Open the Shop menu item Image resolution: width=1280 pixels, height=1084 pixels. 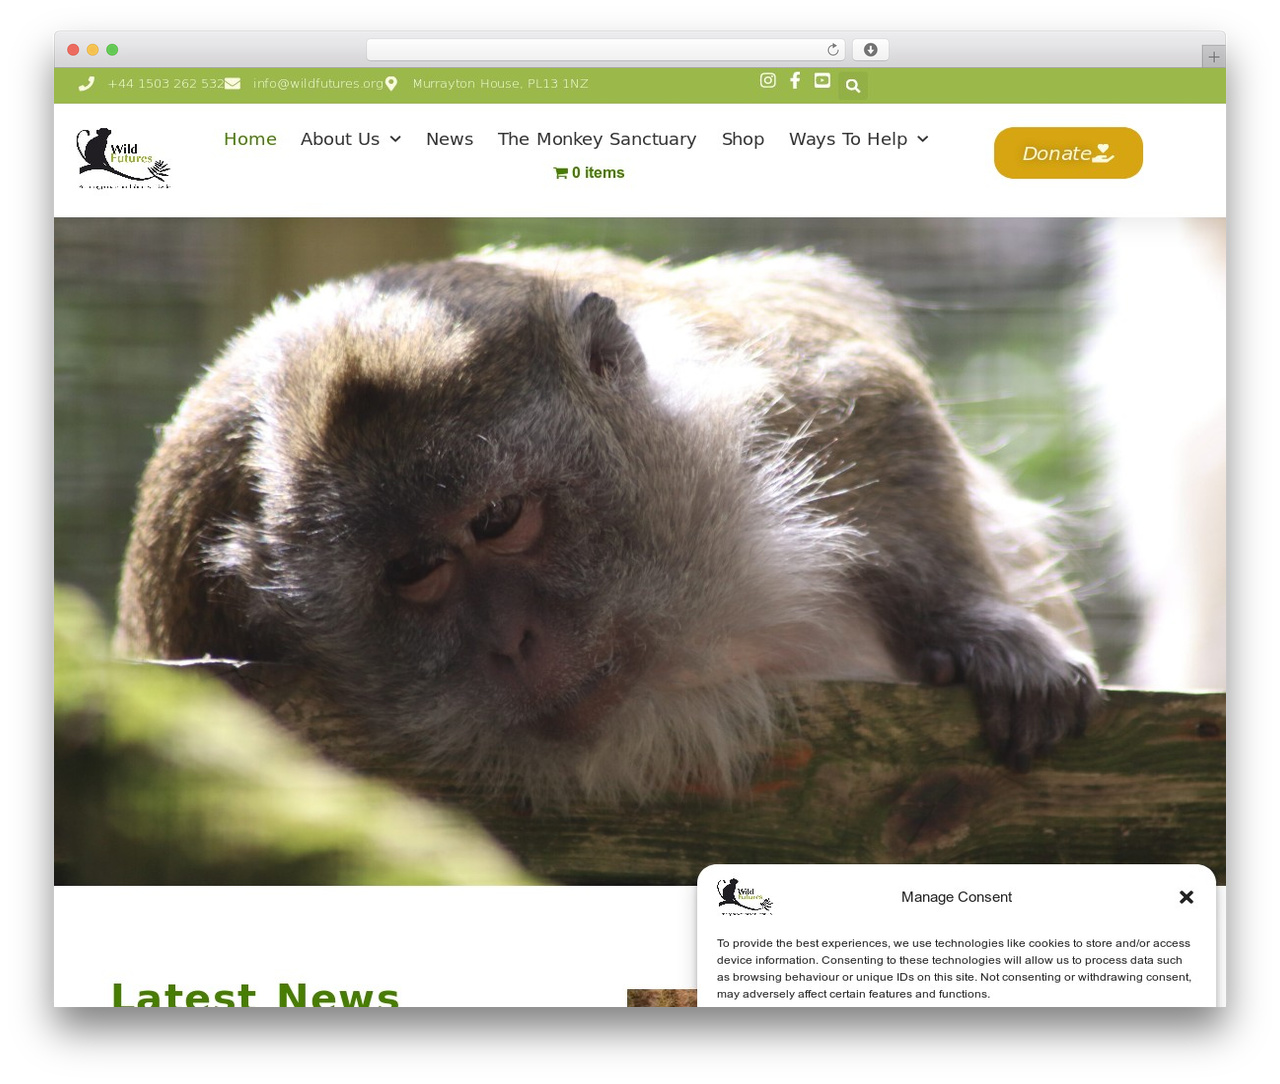[x=743, y=139]
